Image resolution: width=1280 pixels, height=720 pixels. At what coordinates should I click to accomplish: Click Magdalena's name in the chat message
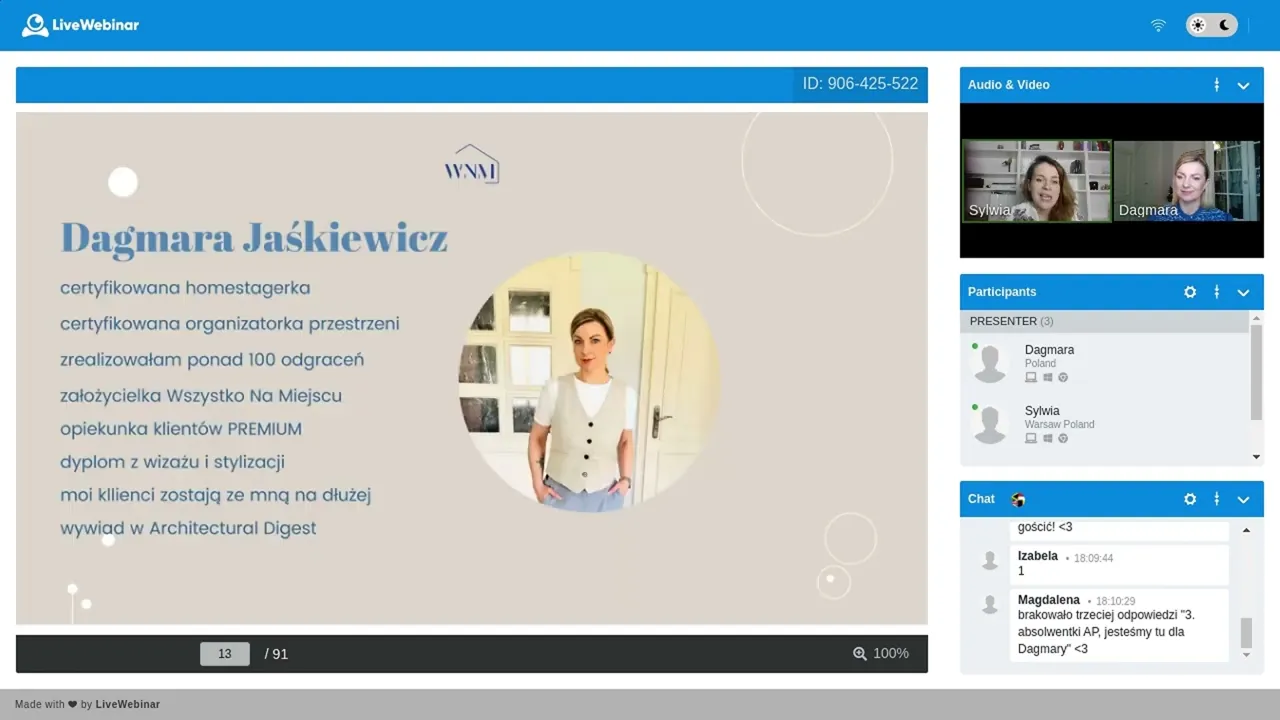tap(1049, 600)
